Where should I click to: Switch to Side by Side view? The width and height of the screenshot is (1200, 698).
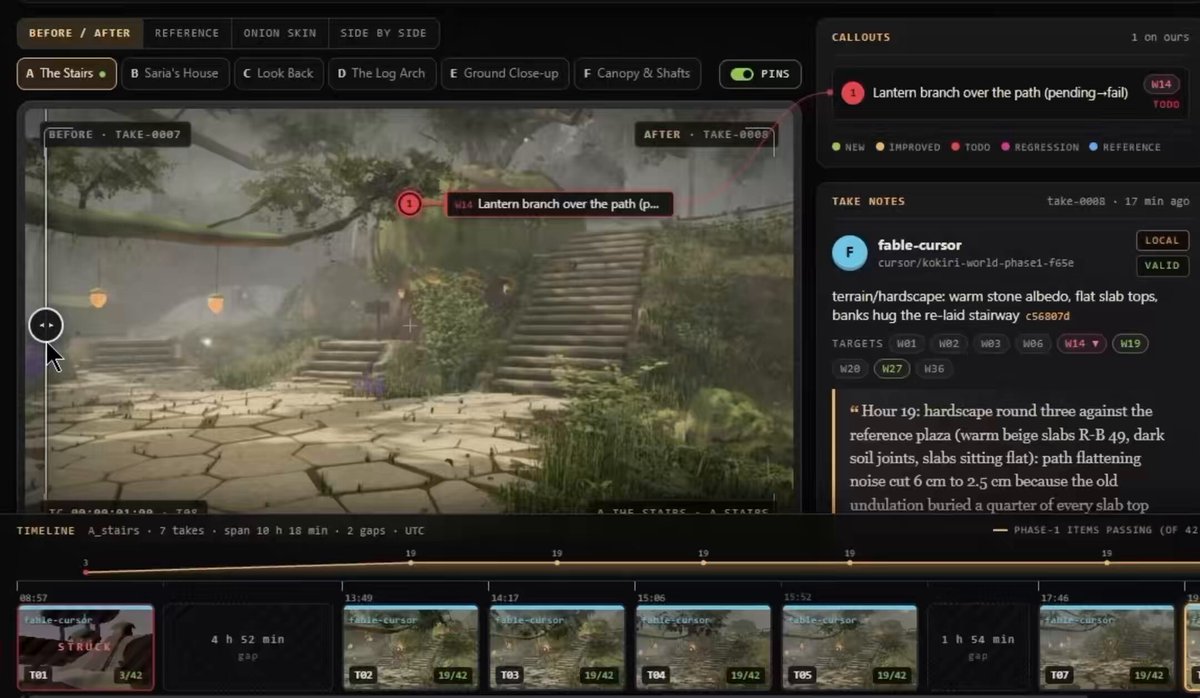coord(384,33)
